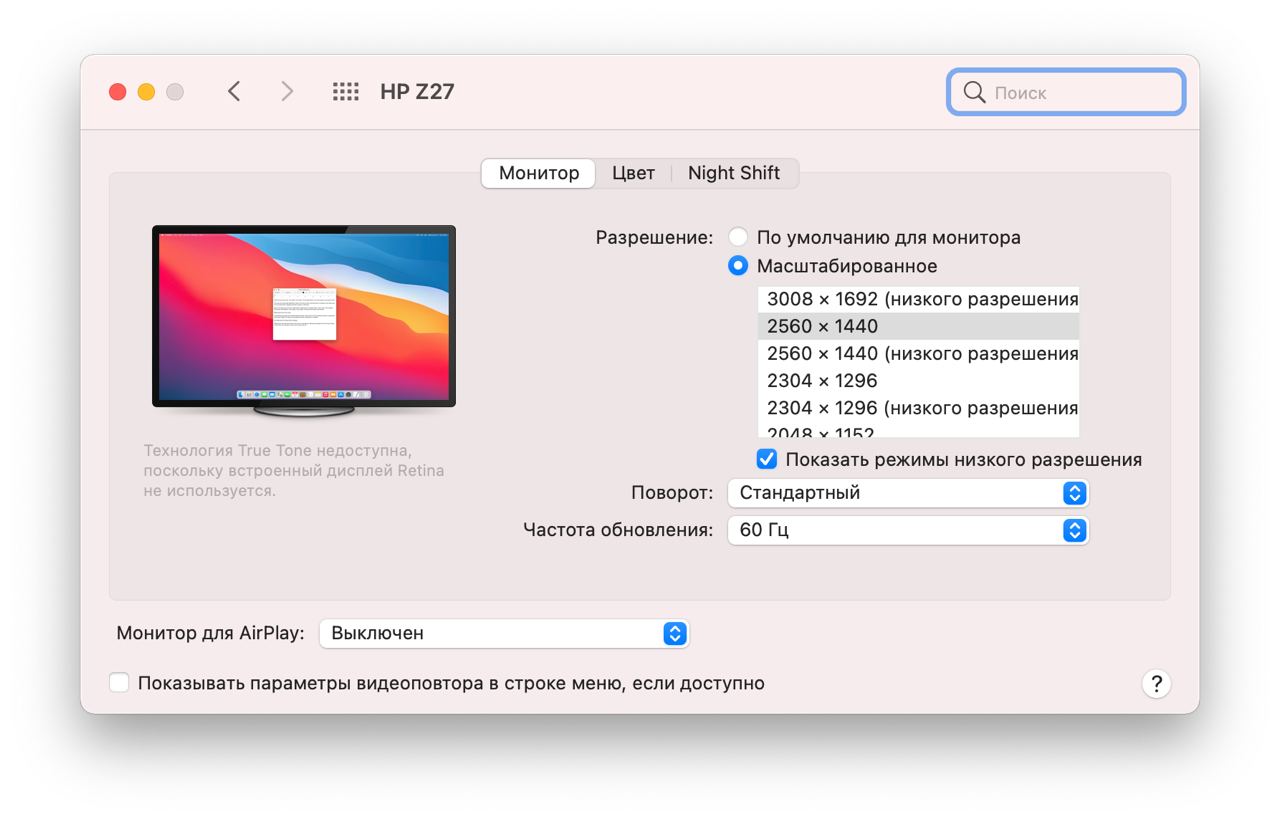Switch to the Монитор tab
This screenshot has height=820, width=1280.
pyautogui.click(x=539, y=173)
